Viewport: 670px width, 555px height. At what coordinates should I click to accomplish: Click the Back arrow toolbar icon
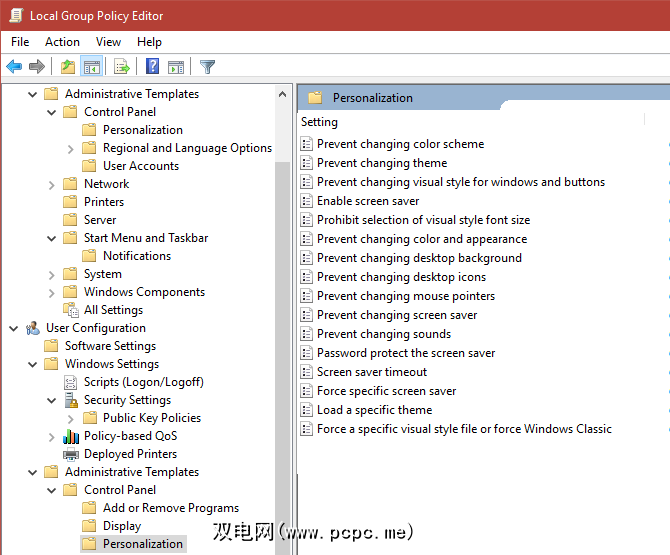(x=14, y=67)
